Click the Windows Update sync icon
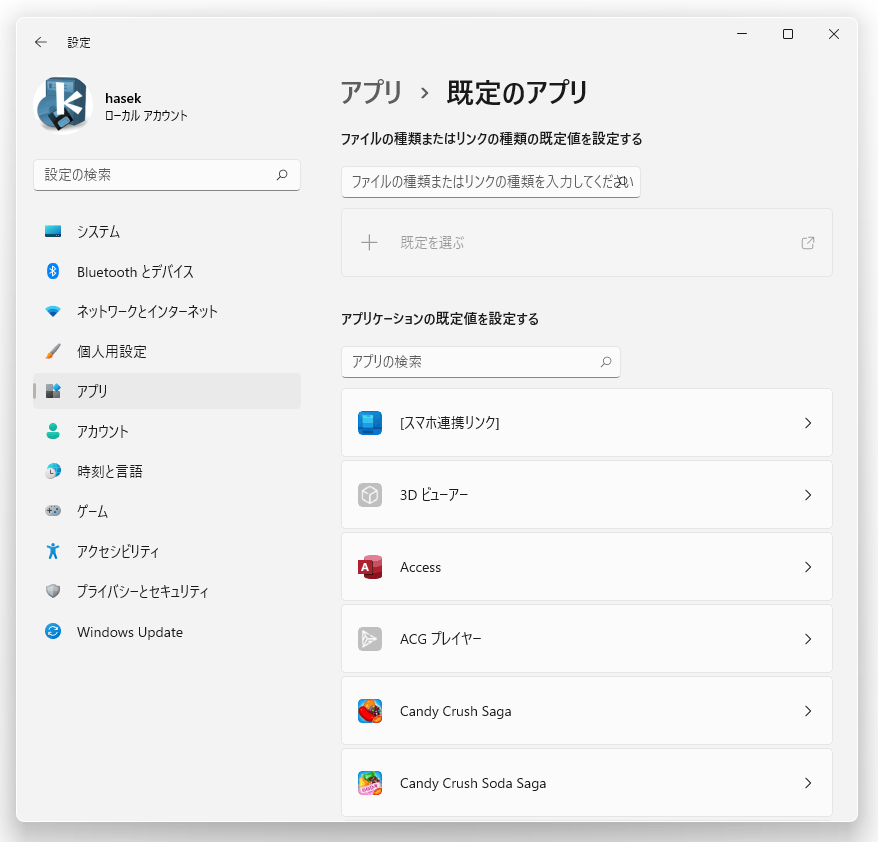This screenshot has height=842, width=878. pyautogui.click(x=53, y=632)
